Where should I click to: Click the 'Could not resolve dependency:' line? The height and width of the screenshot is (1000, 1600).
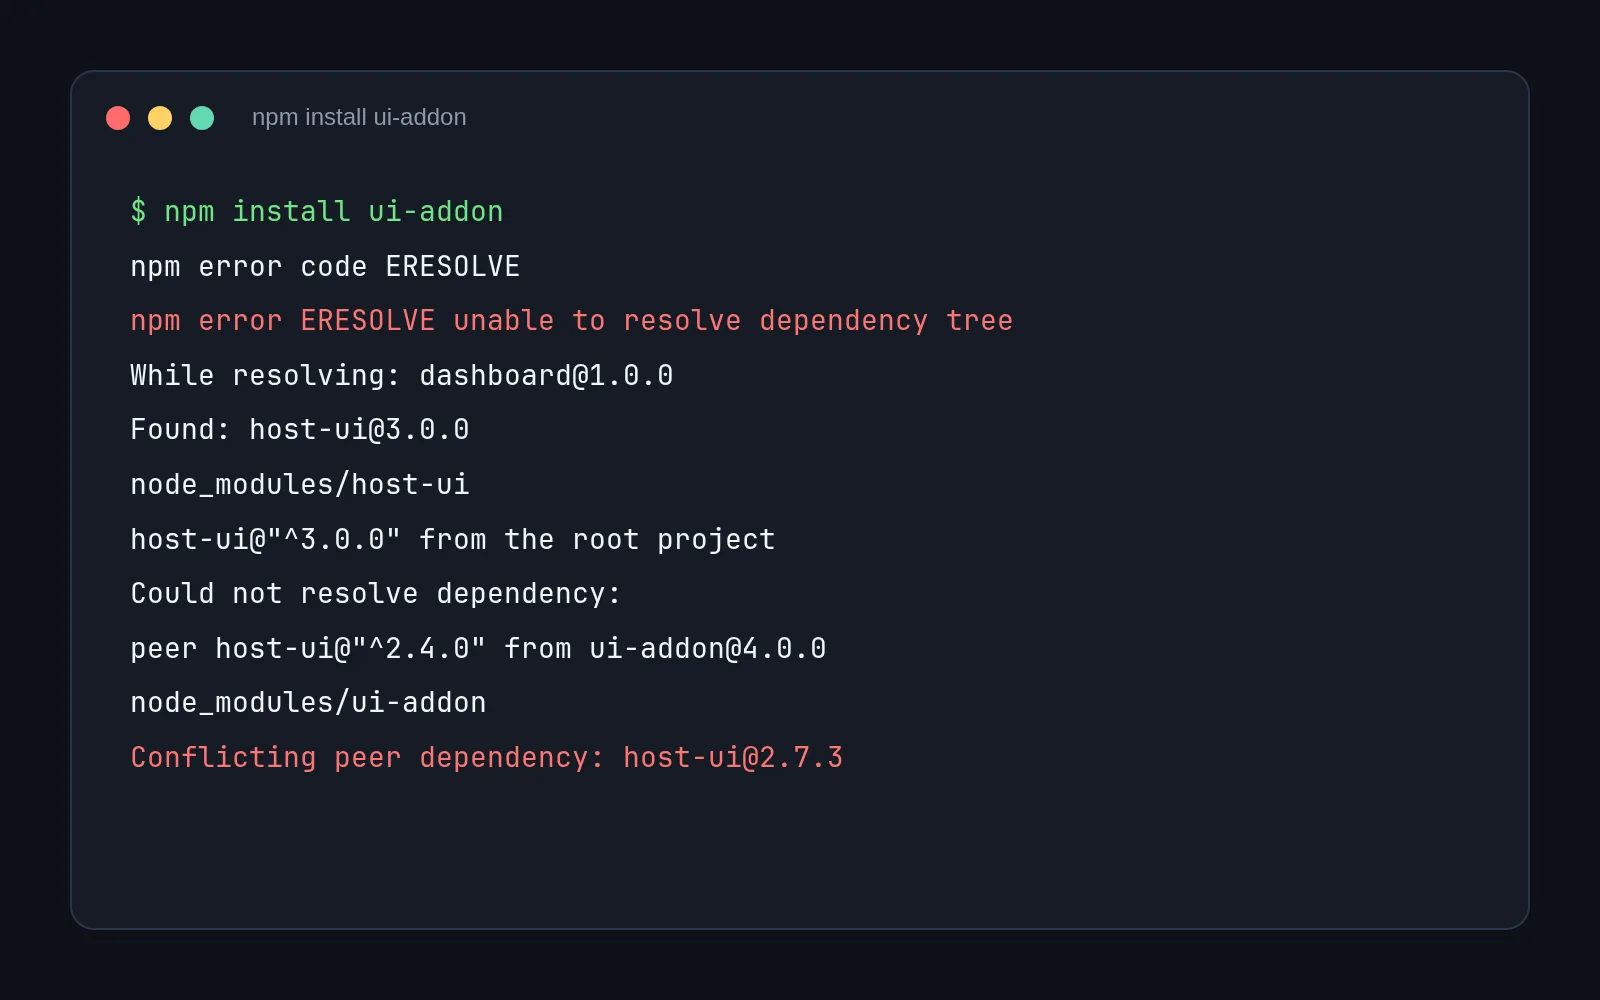click(376, 594)
